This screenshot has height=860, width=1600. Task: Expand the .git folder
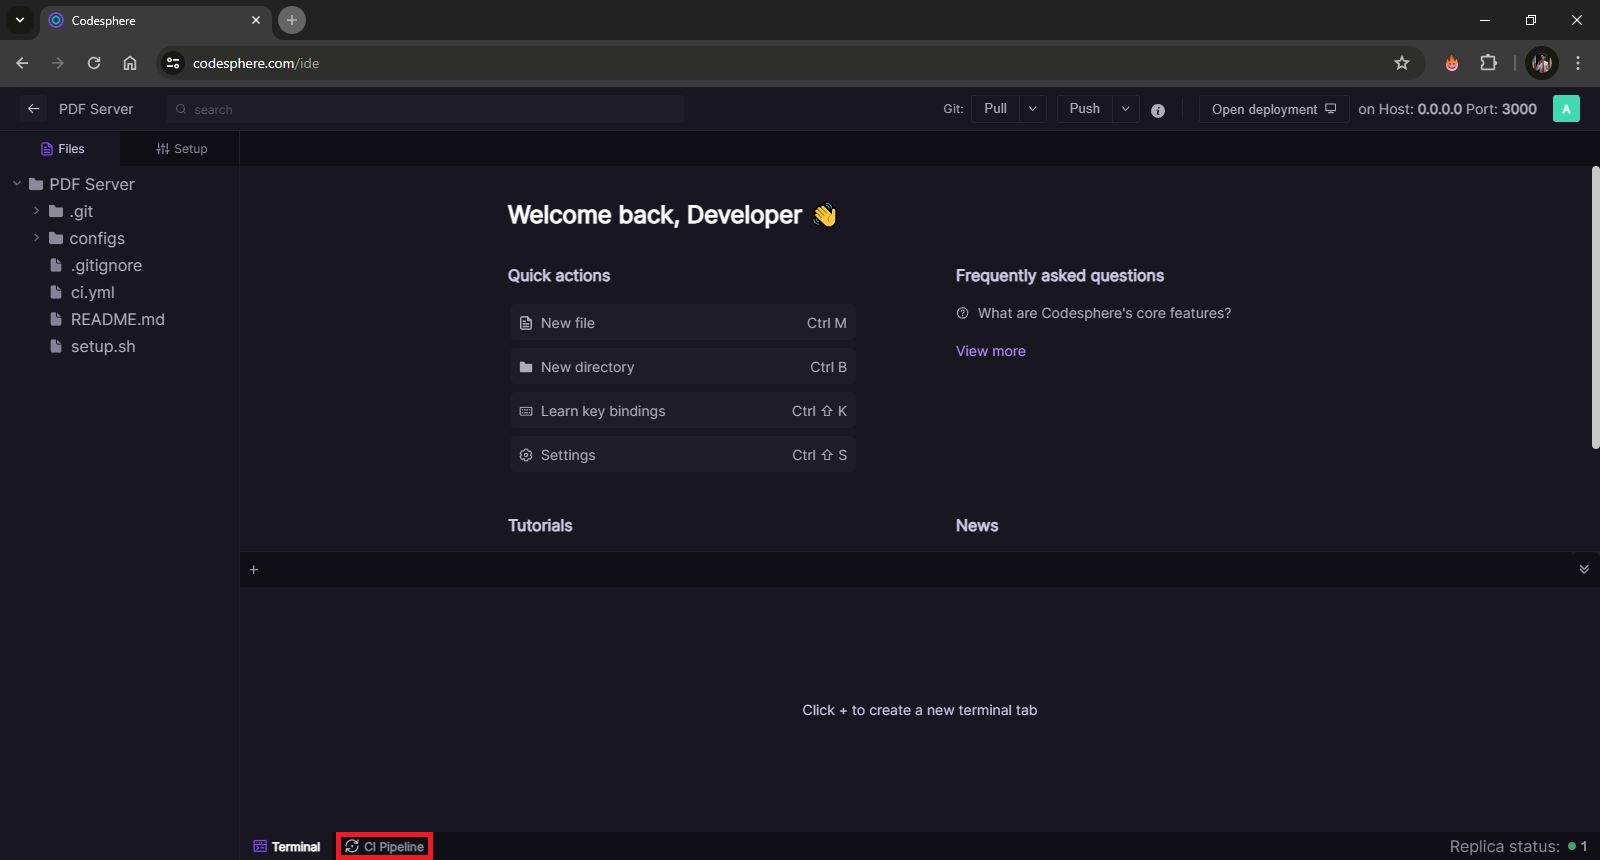point(36,211)
